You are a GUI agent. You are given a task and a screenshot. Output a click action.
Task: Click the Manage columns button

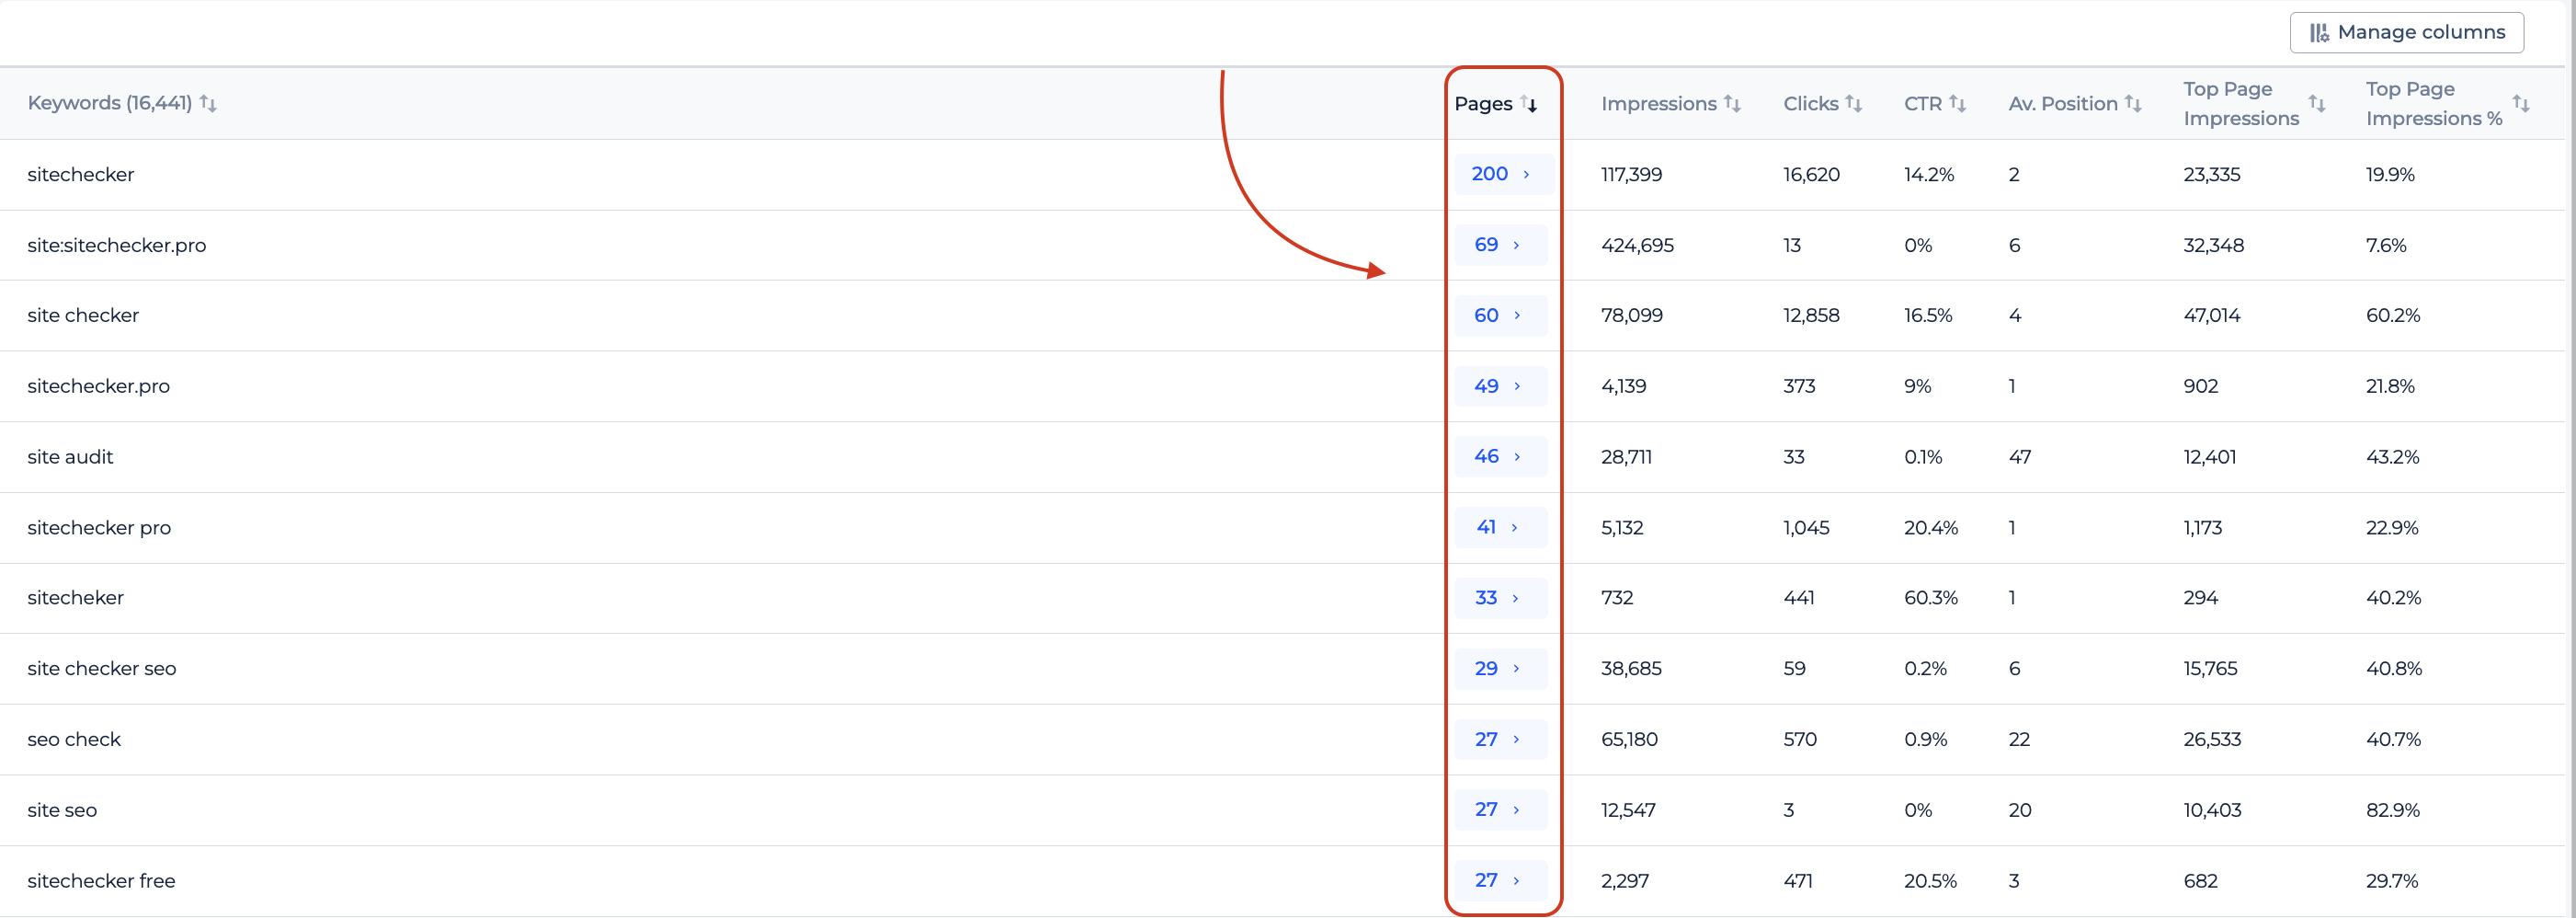point(2406,32)
